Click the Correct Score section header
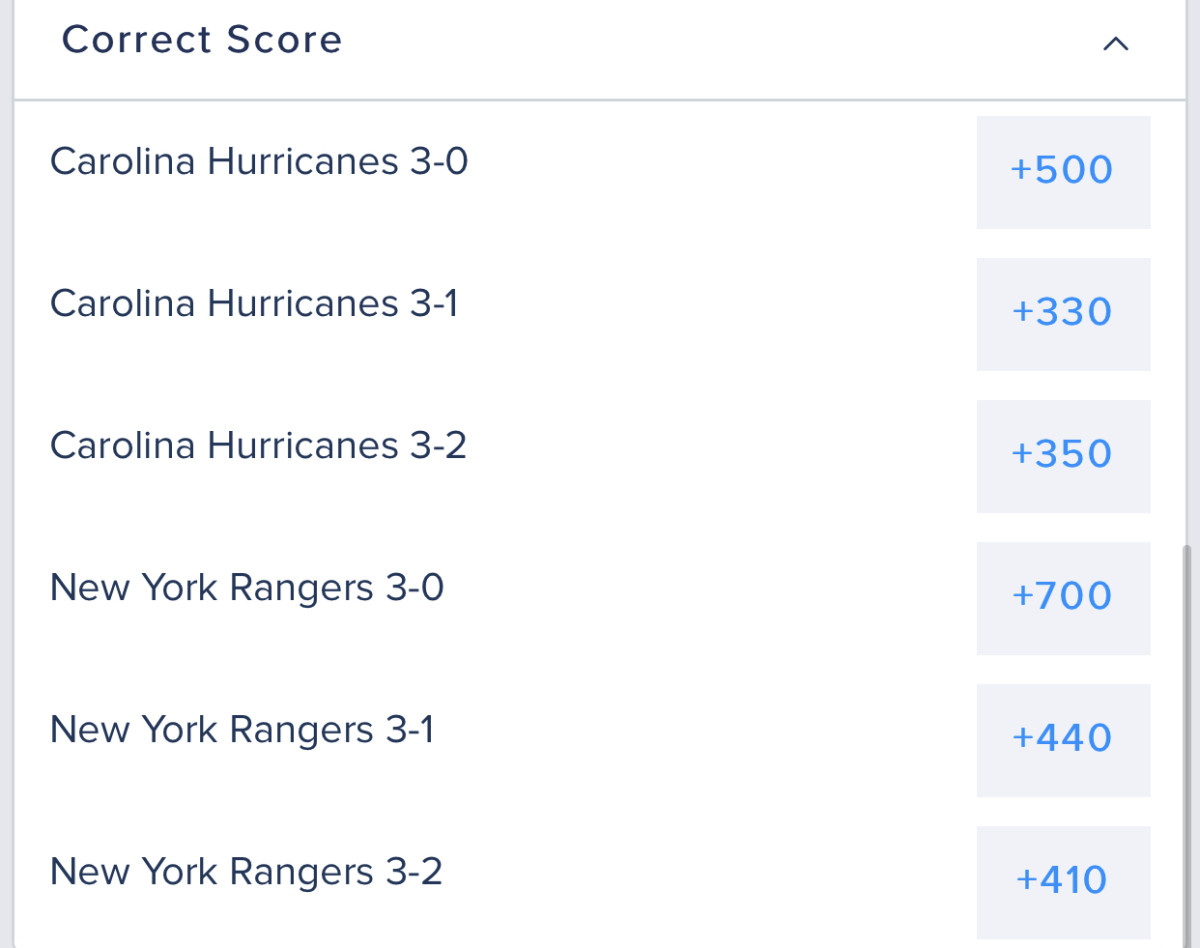Viewport: 1200px width, 948px height. [202, 40]
